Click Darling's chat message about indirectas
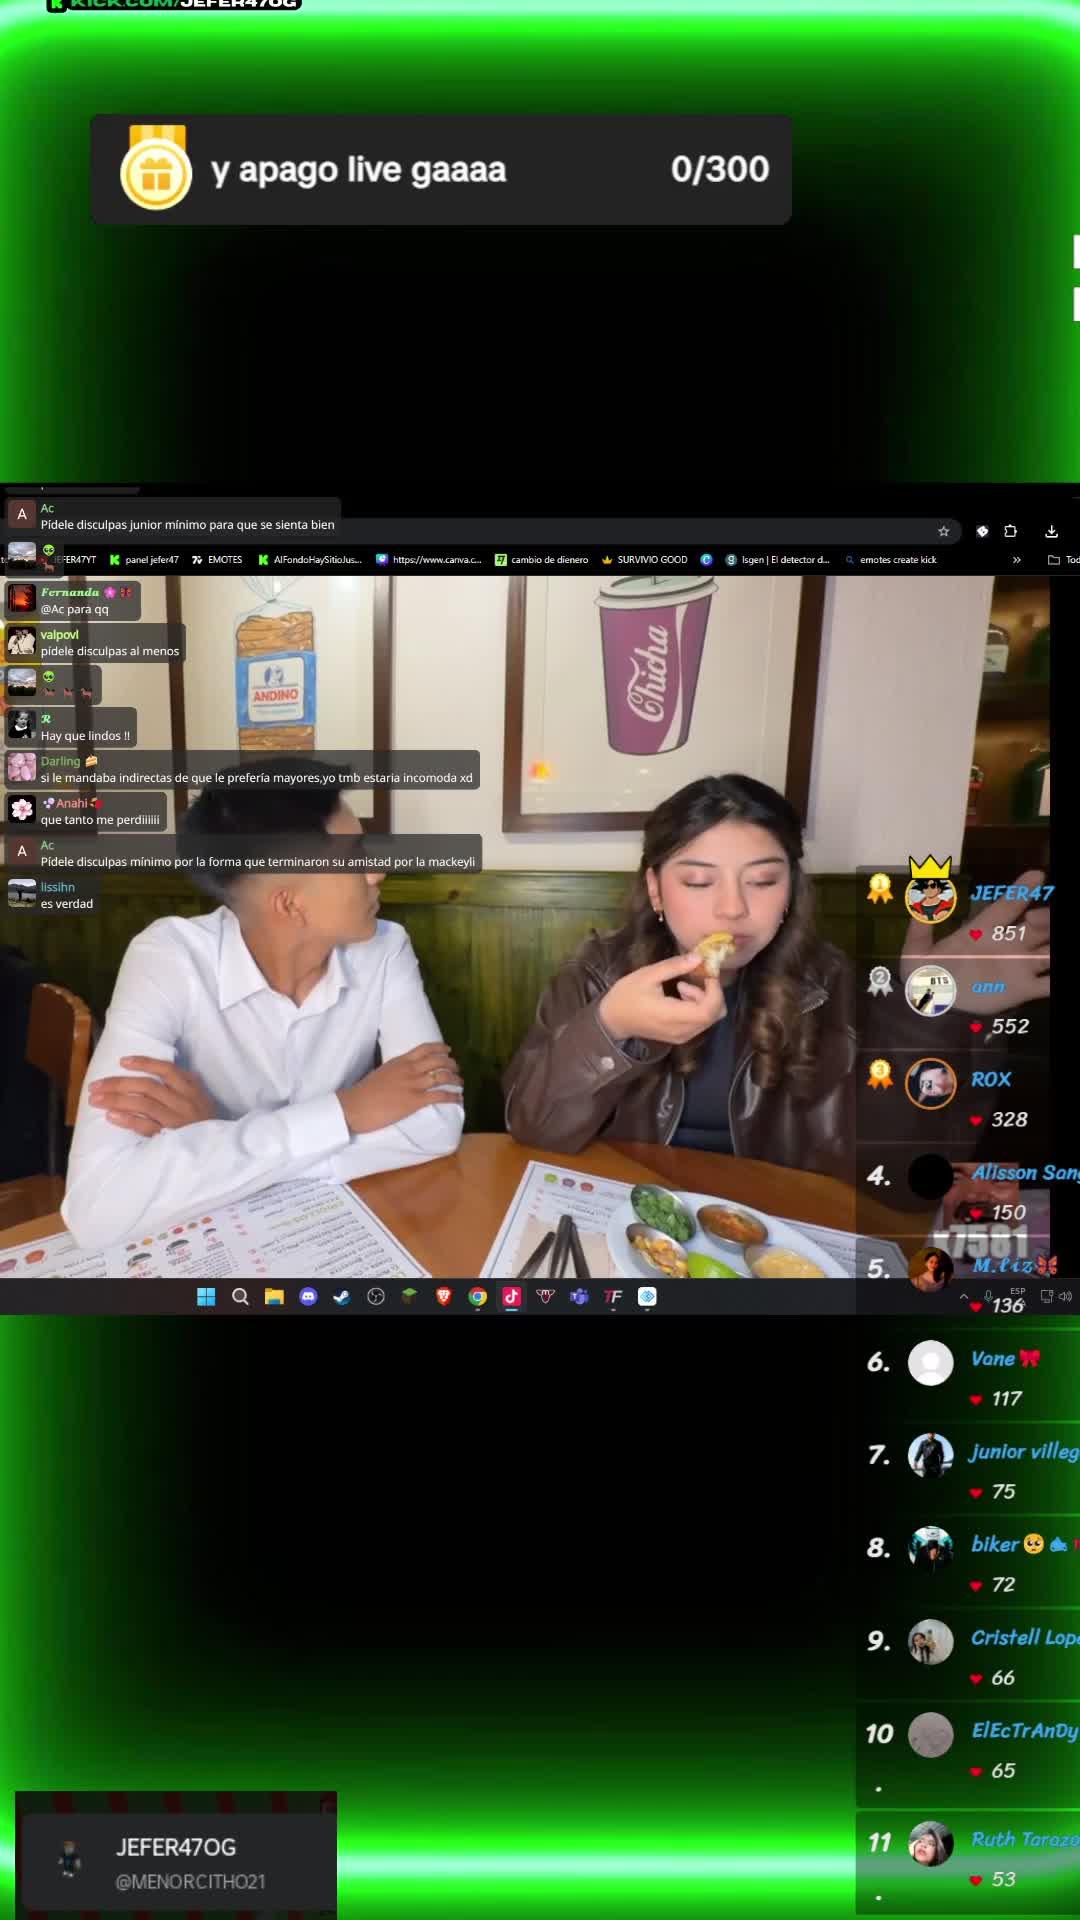 242,769
